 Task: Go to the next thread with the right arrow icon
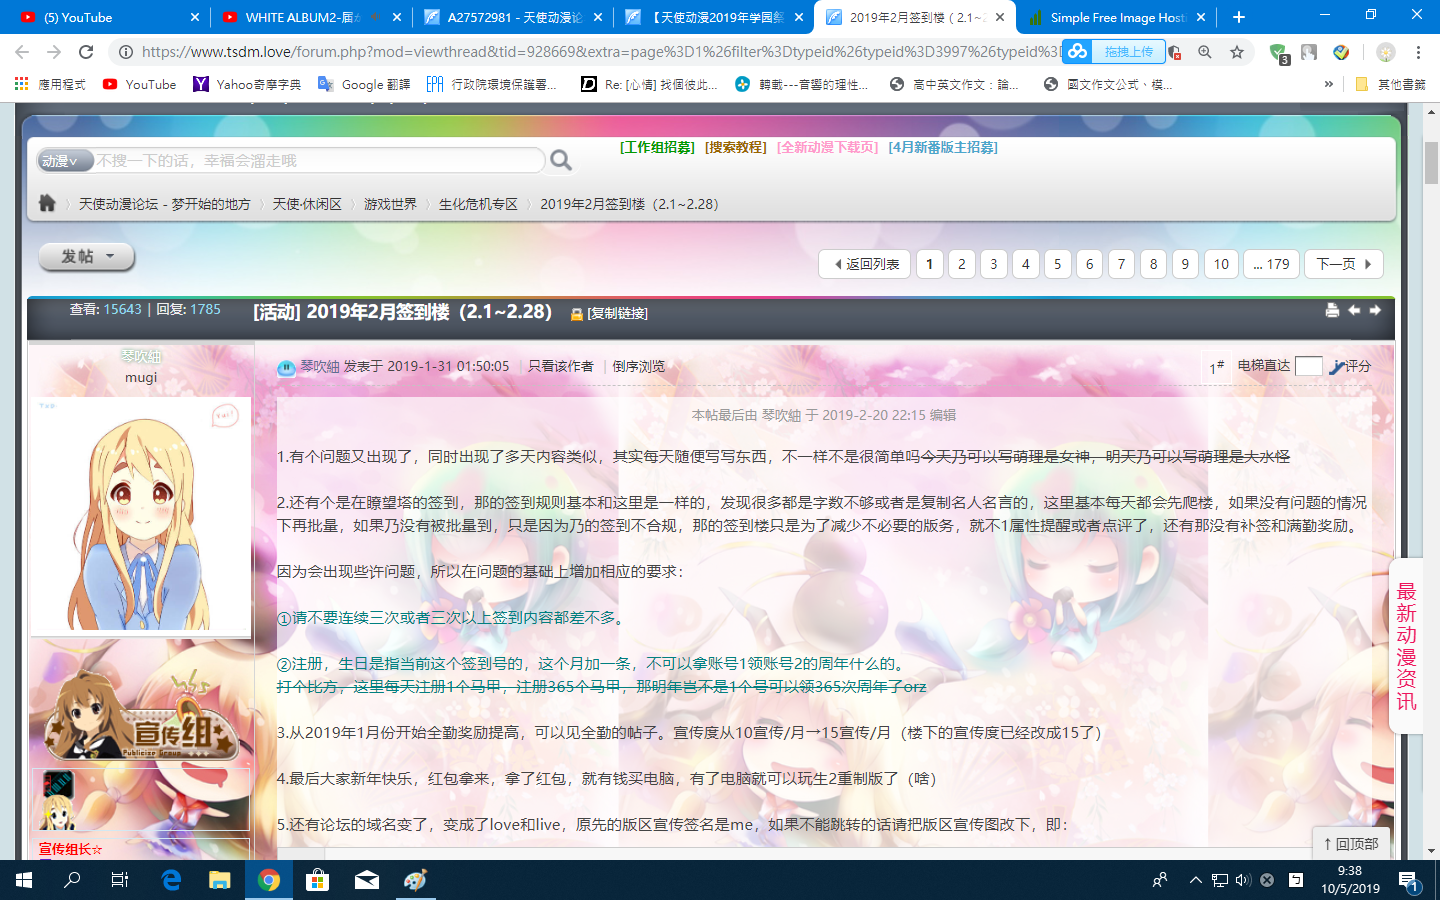pyautogui.click(x=1375, y=310)
